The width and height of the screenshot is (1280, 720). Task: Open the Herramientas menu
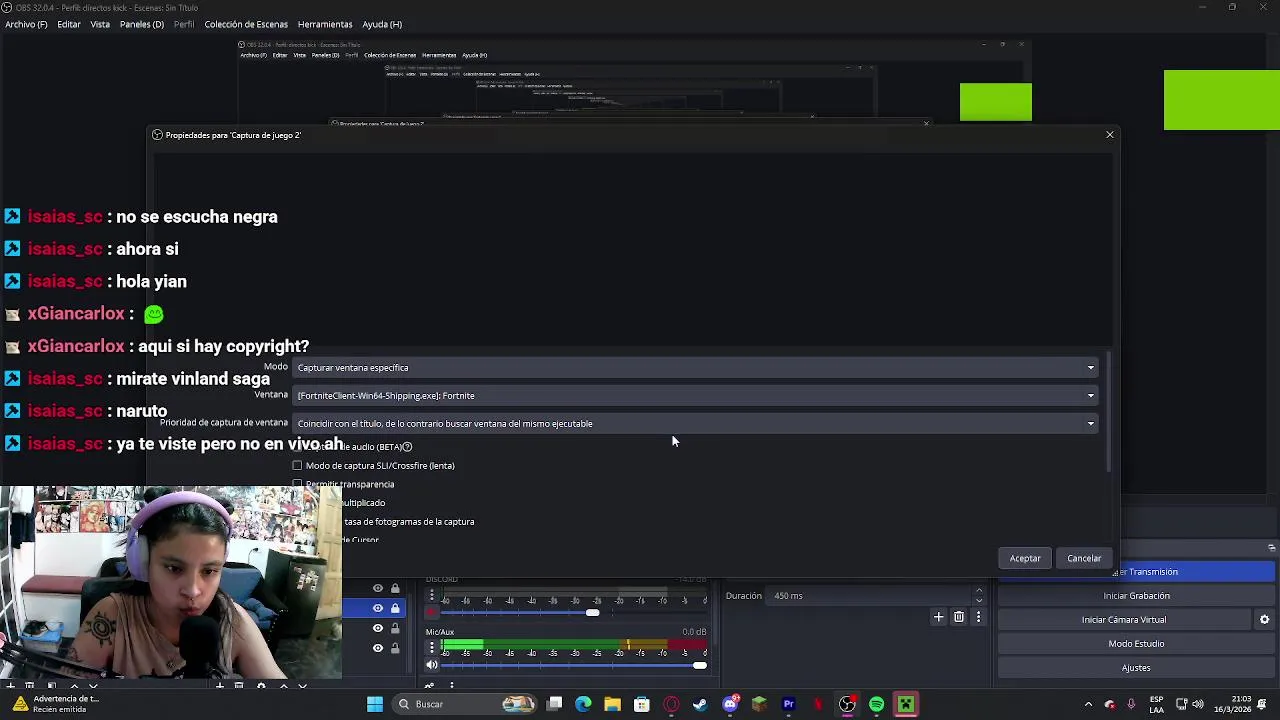325,24
